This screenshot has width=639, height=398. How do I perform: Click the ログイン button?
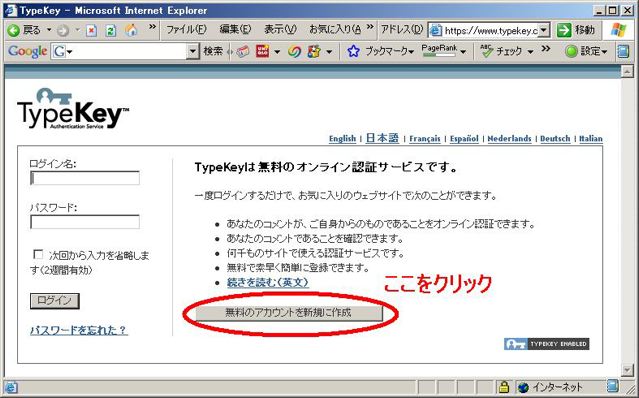tap(55, 301)
